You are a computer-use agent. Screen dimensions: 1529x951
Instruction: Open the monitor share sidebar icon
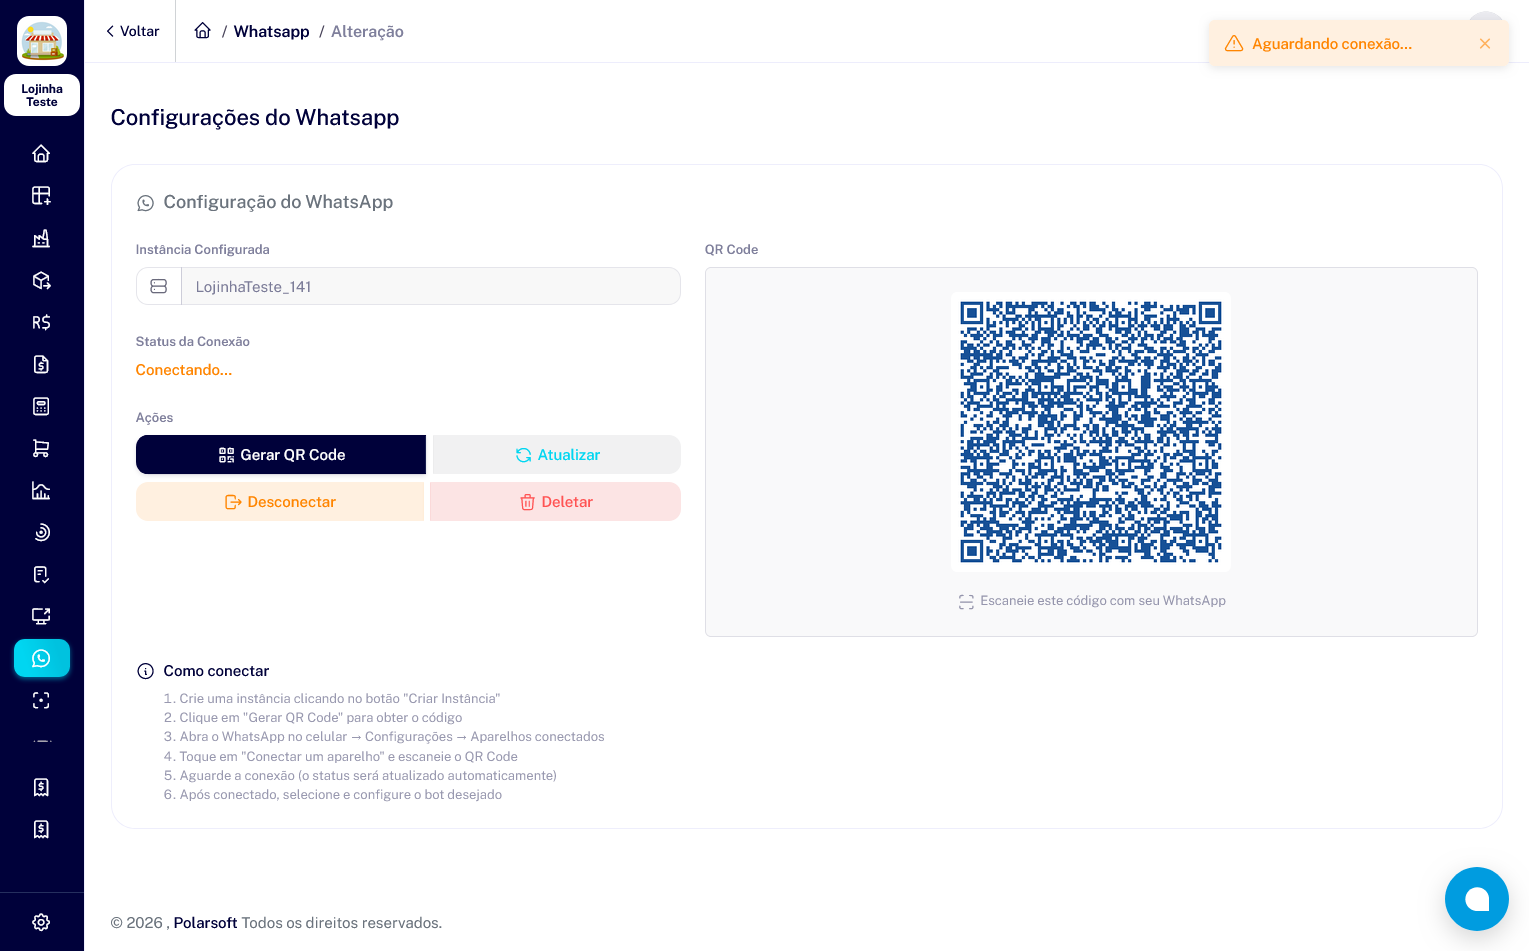pos(41,616)
